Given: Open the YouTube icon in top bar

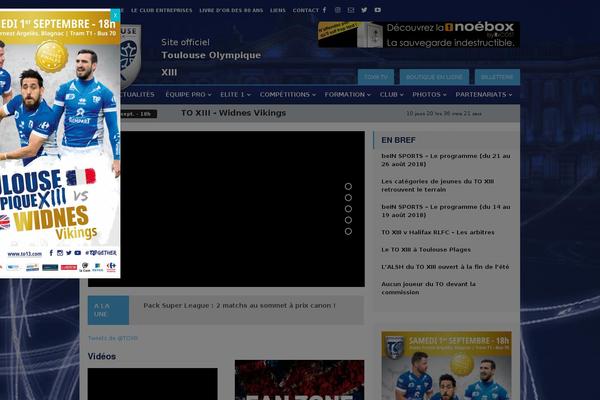Looking at the screenshot, I should pos(378,10).
